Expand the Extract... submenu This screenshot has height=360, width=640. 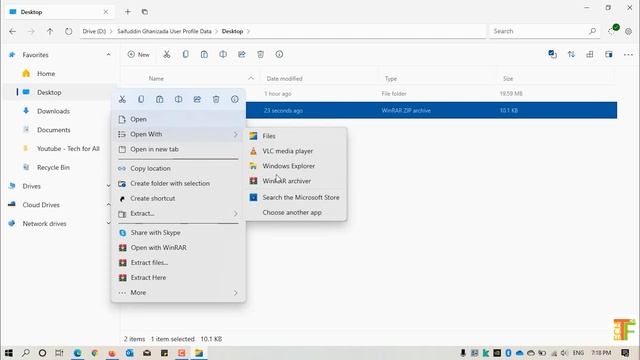(178, 213)
